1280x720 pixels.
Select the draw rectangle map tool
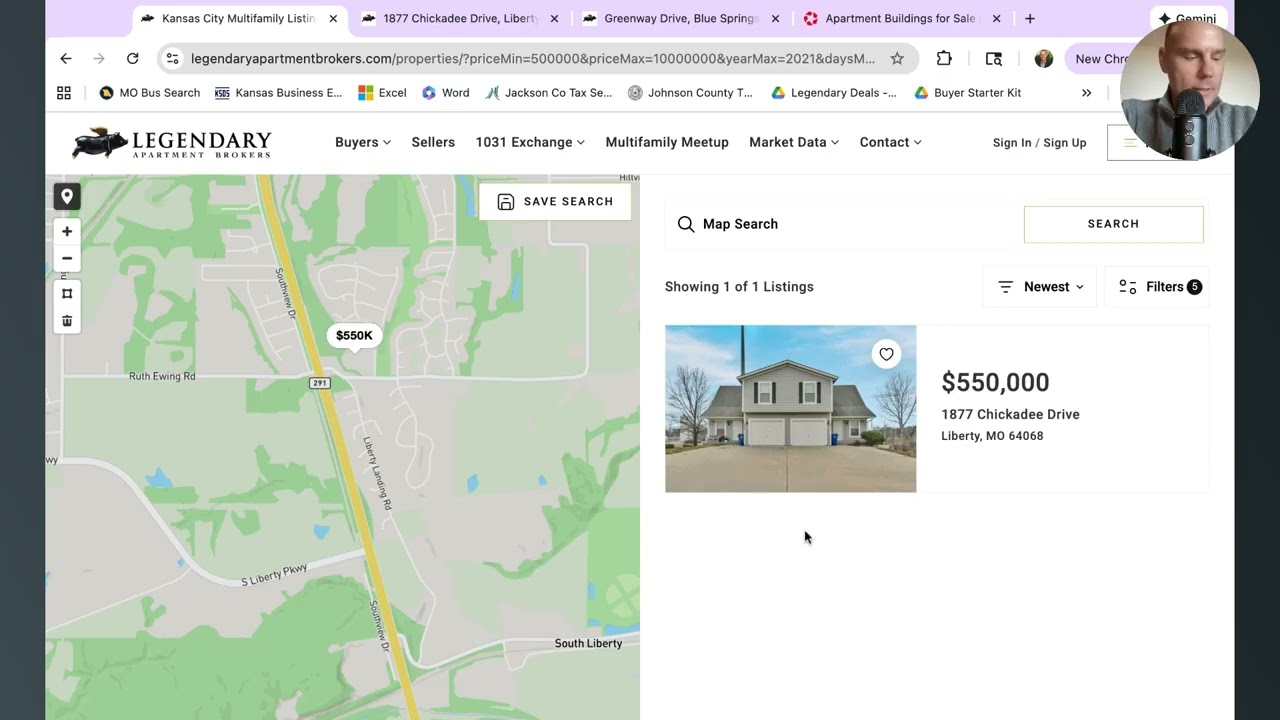click(x=67, y=293)
